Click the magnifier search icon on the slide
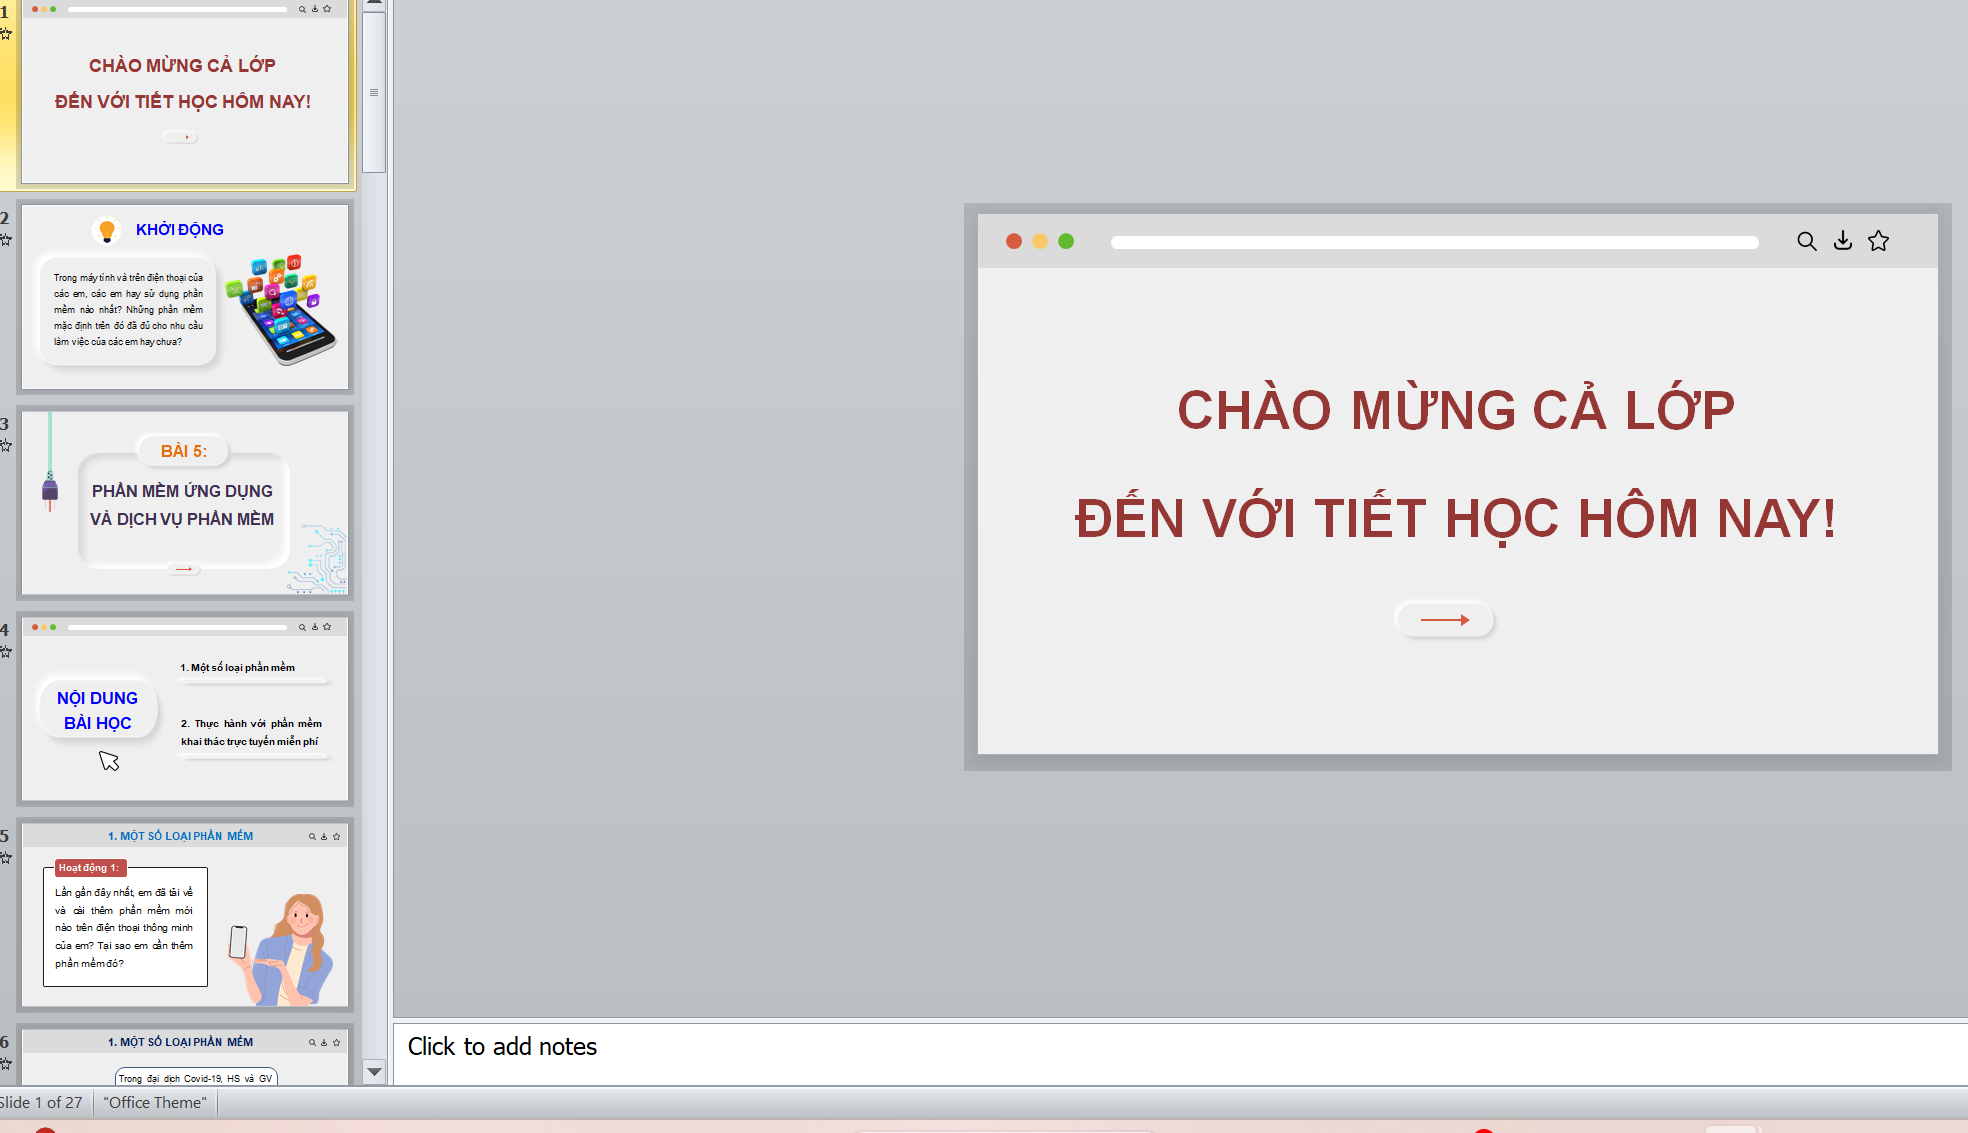Viewport: 1968px width, 1133px height. click(x=1806, y=241)
